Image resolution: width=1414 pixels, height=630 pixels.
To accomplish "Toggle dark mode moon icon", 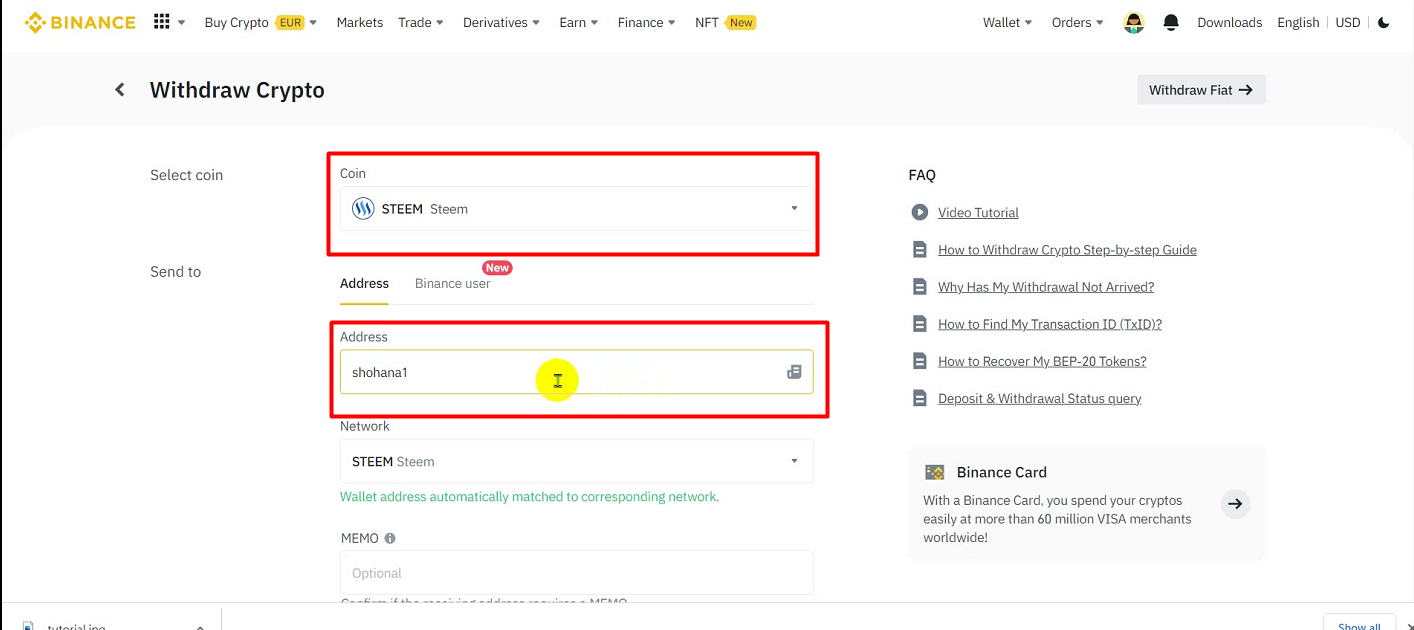I will (1384, 22).
